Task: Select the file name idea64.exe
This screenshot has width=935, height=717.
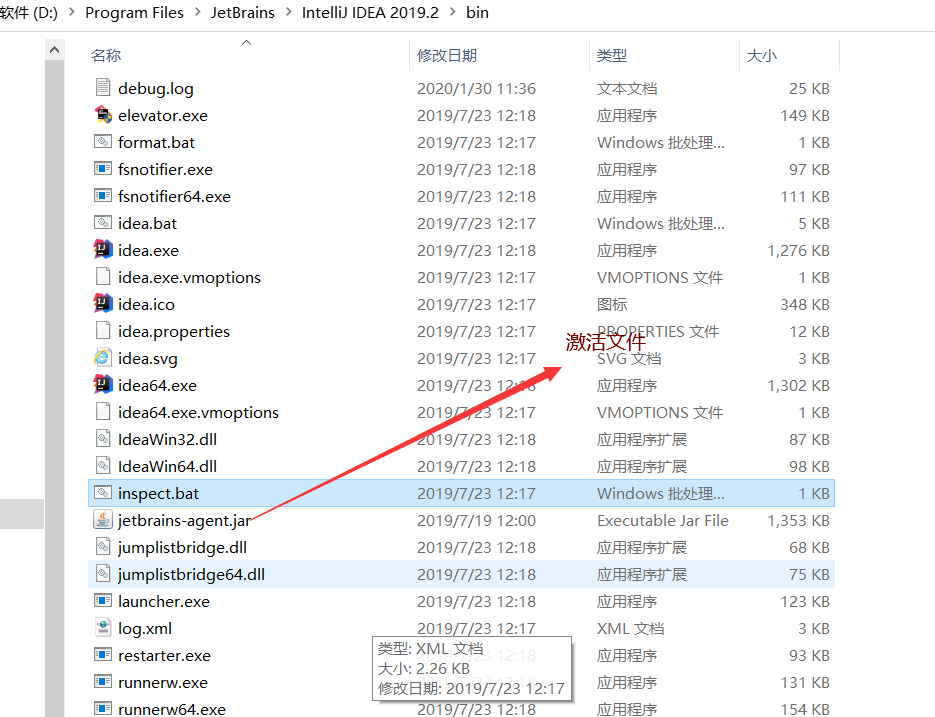Action: pos(157,385)
